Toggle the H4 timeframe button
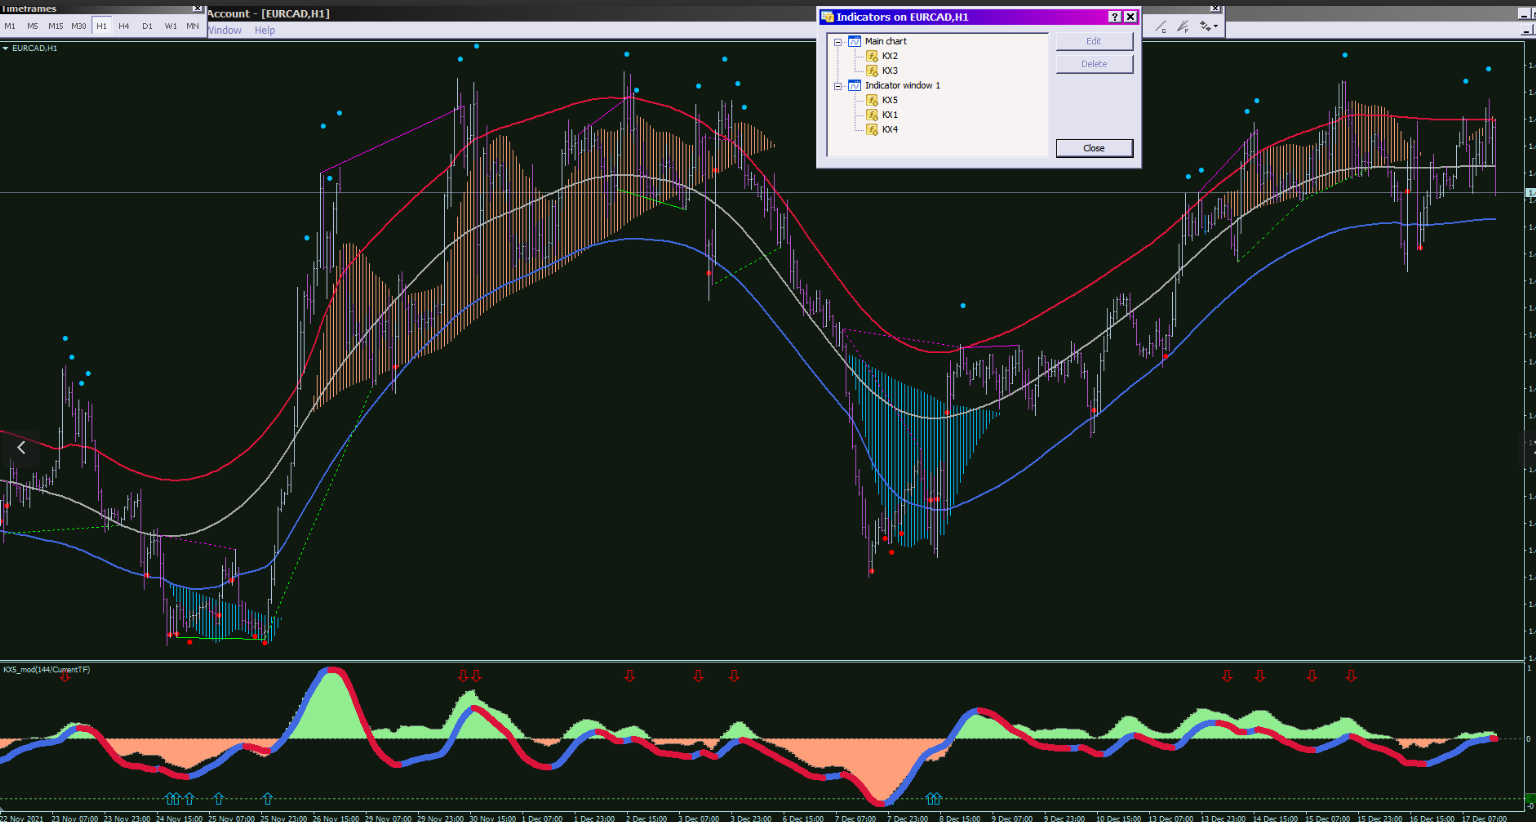1536x822 pixels. coord(124,26)
